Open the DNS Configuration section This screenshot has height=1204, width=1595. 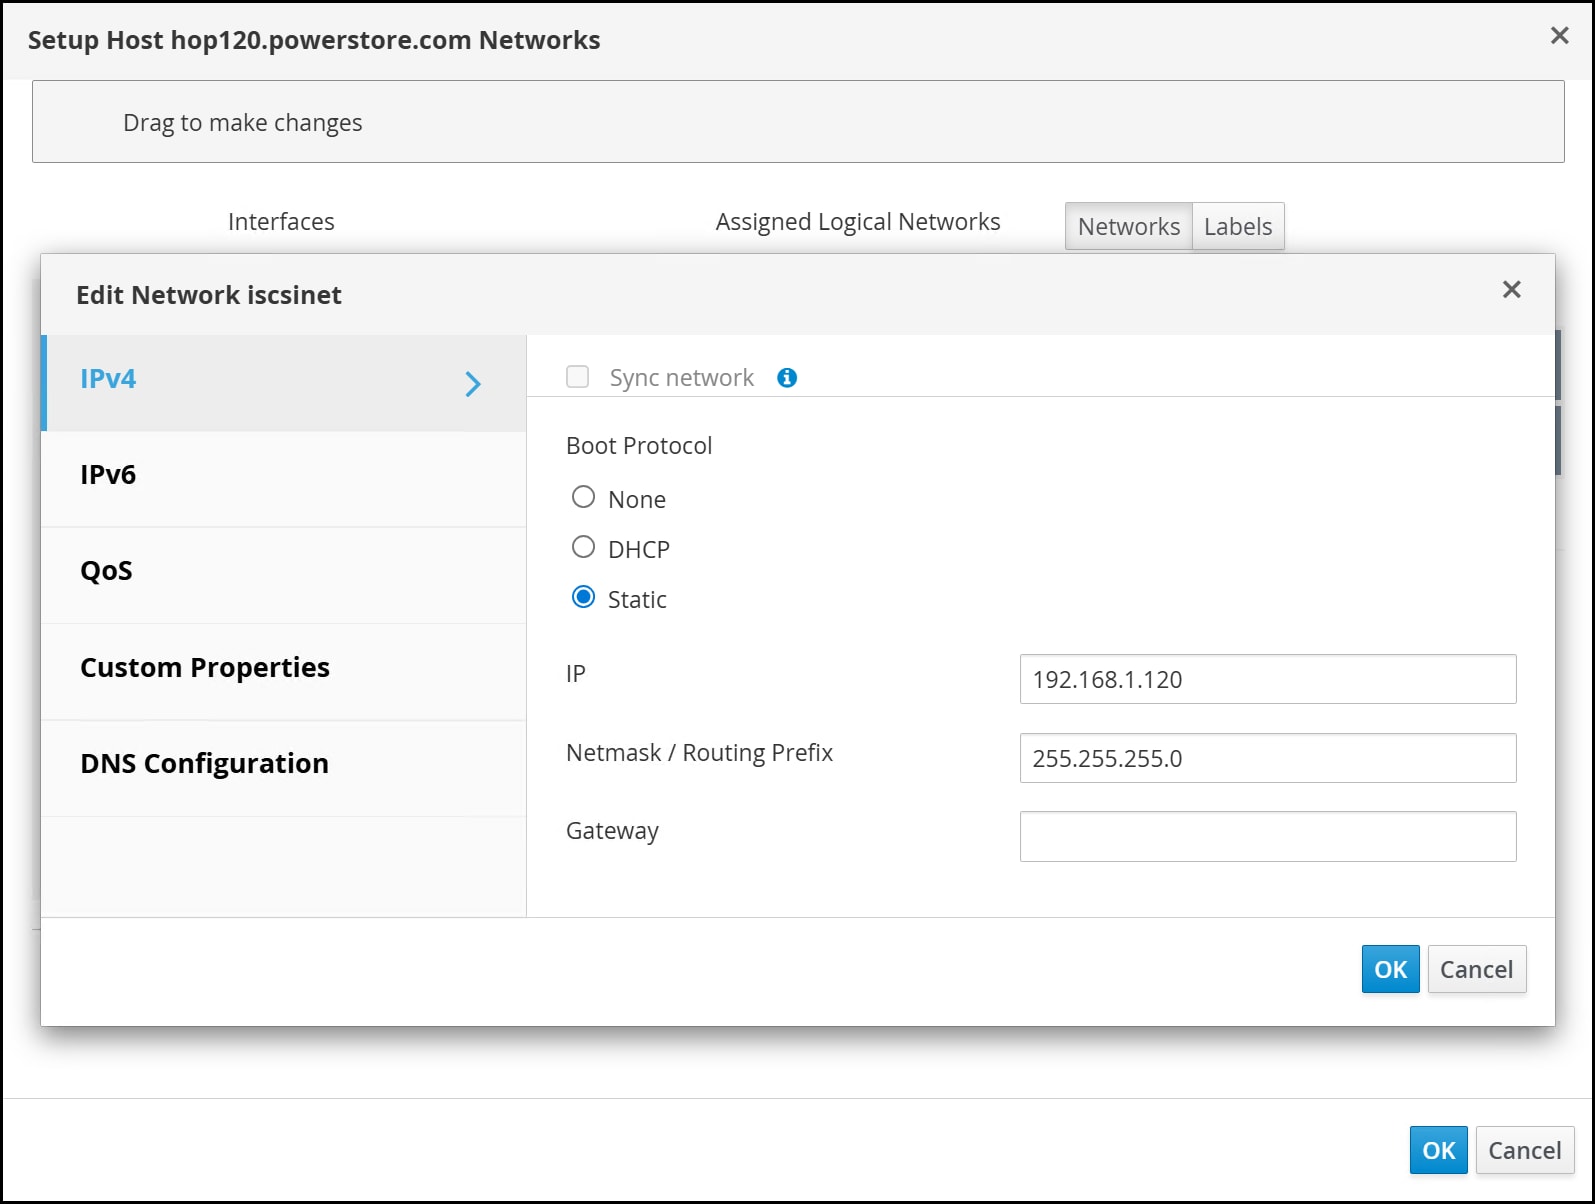(284, 768)
